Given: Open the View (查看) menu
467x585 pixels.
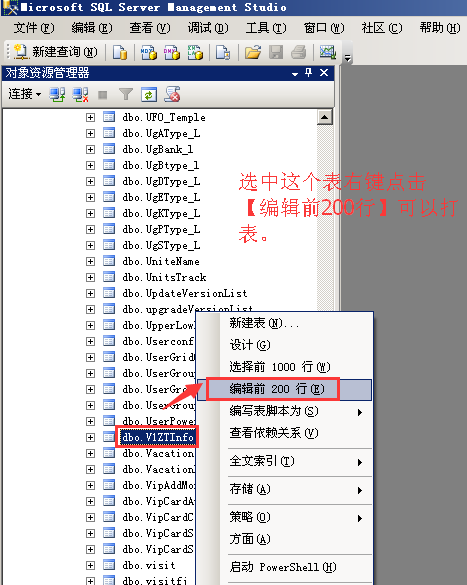Looking at the screenshot, I should (150, 28).
